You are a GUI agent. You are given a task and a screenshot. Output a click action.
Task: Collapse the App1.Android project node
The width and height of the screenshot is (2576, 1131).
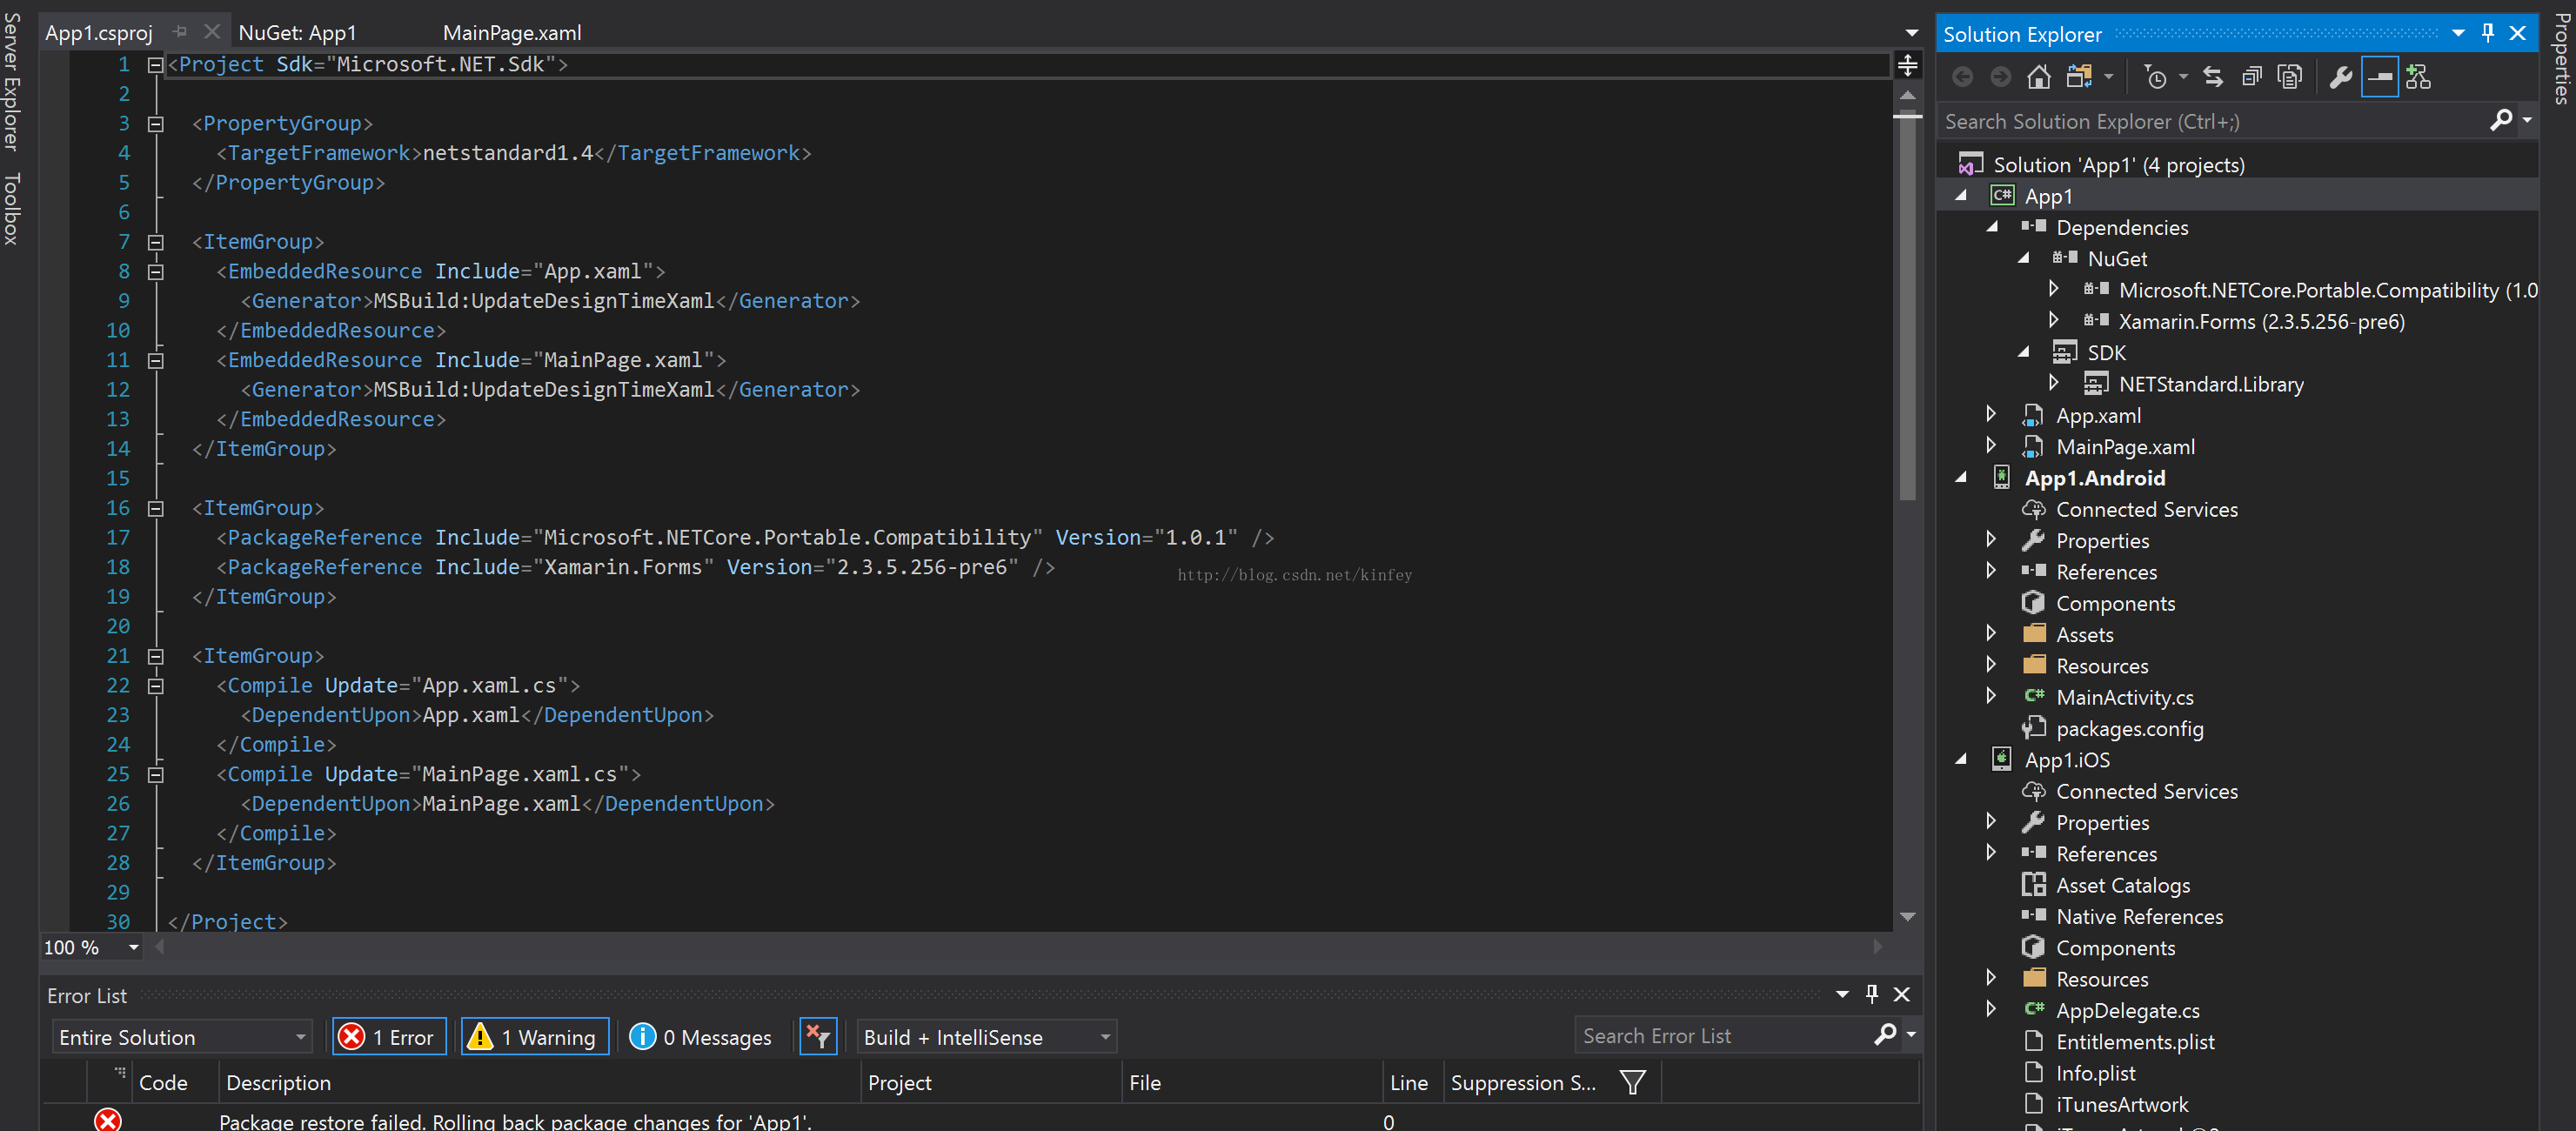tap(1961, 478)
